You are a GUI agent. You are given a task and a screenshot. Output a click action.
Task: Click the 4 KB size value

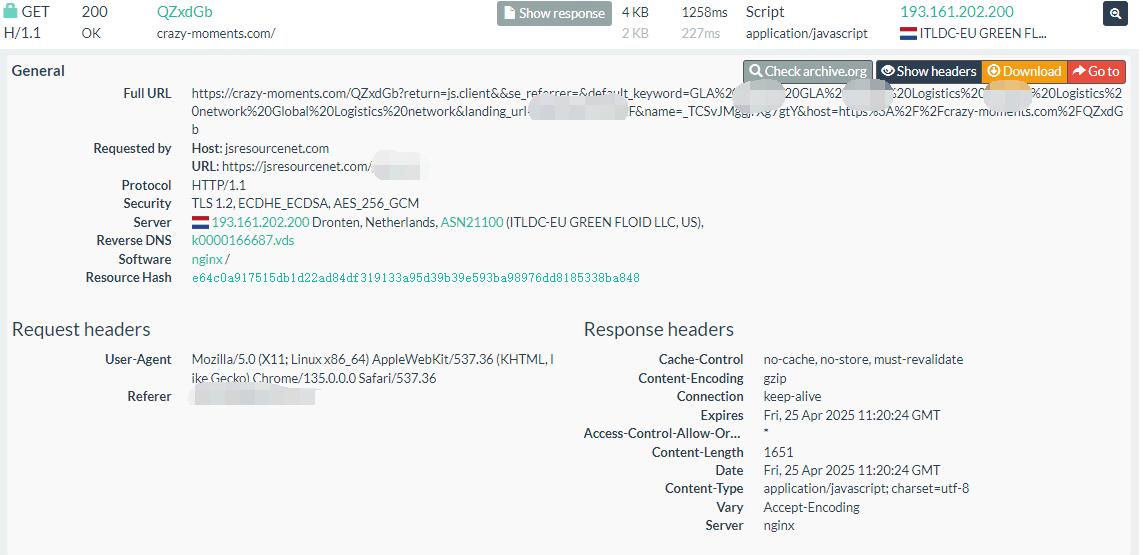click(x=635, y=12)
